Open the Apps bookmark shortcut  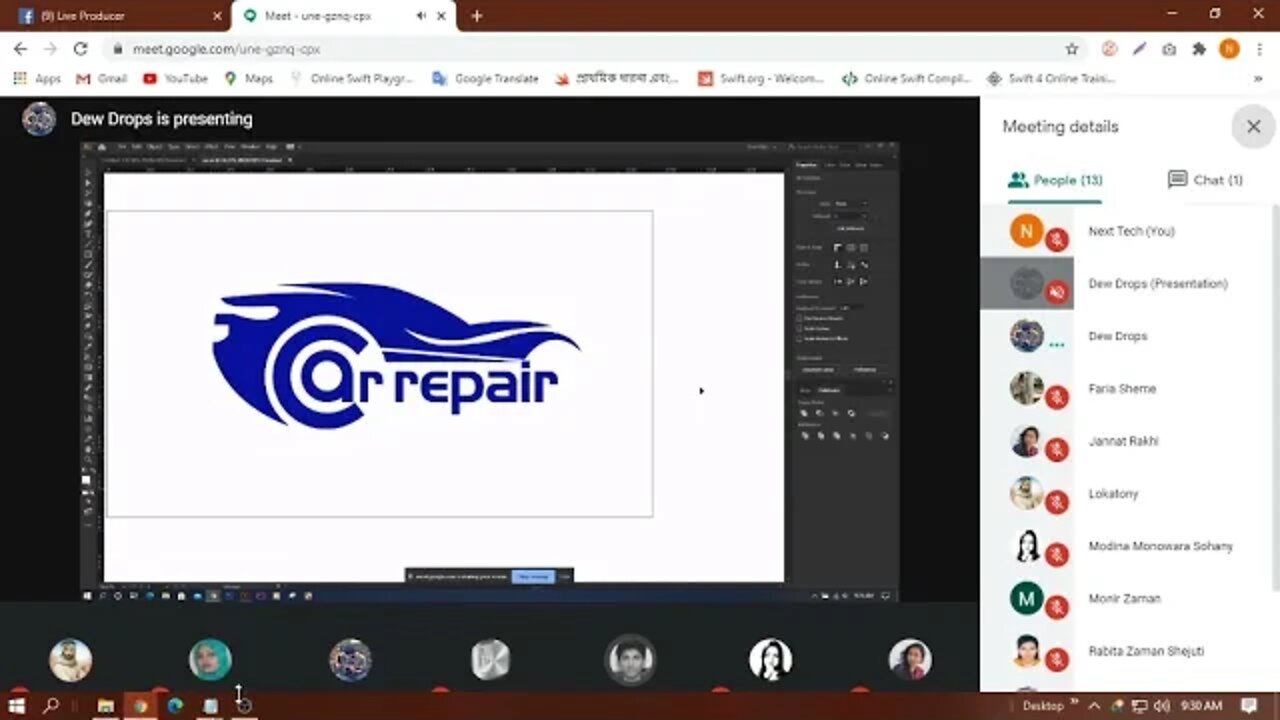click(37, 78)
